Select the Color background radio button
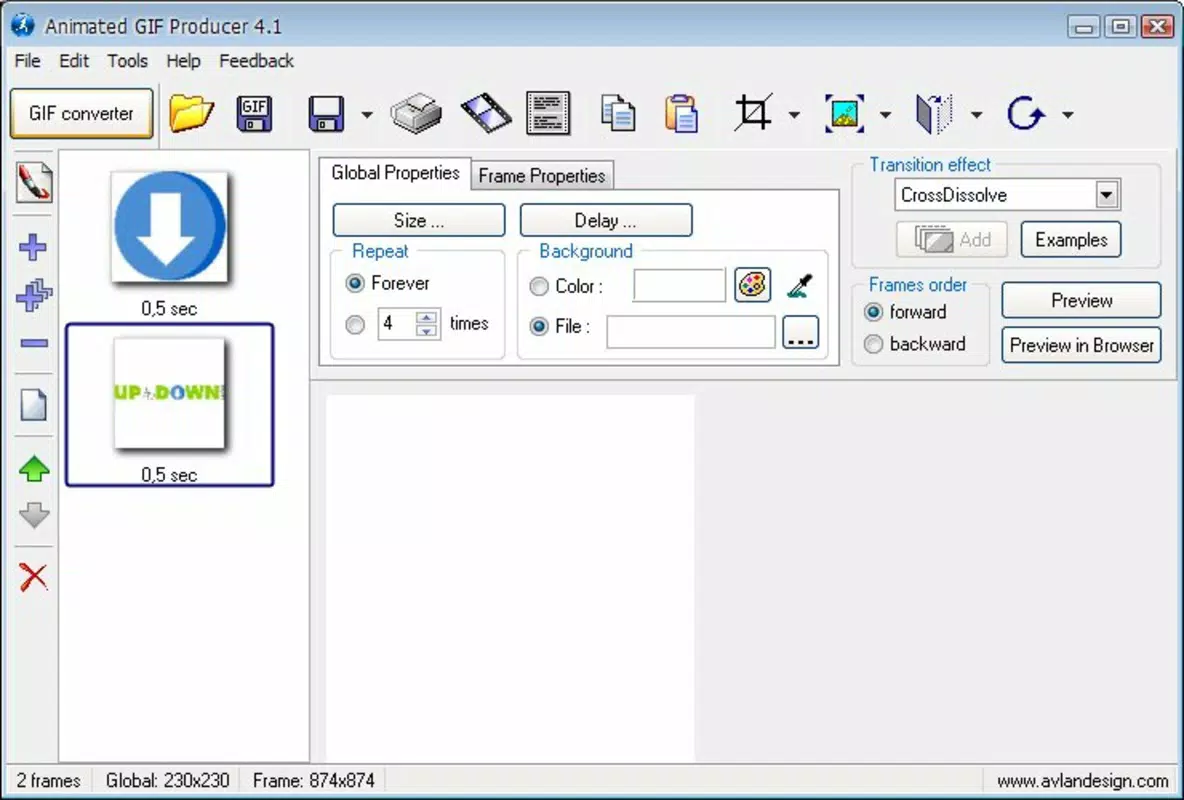 pyautogui.click(x=539, y=286)
